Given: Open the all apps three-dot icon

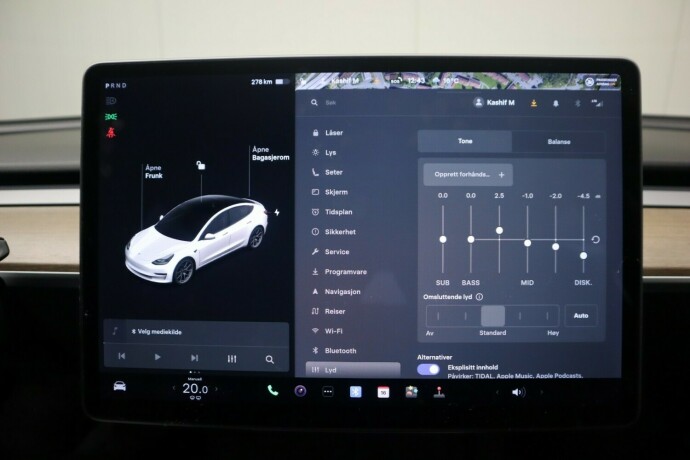Looking at the screenshot, I should (328, 391).
